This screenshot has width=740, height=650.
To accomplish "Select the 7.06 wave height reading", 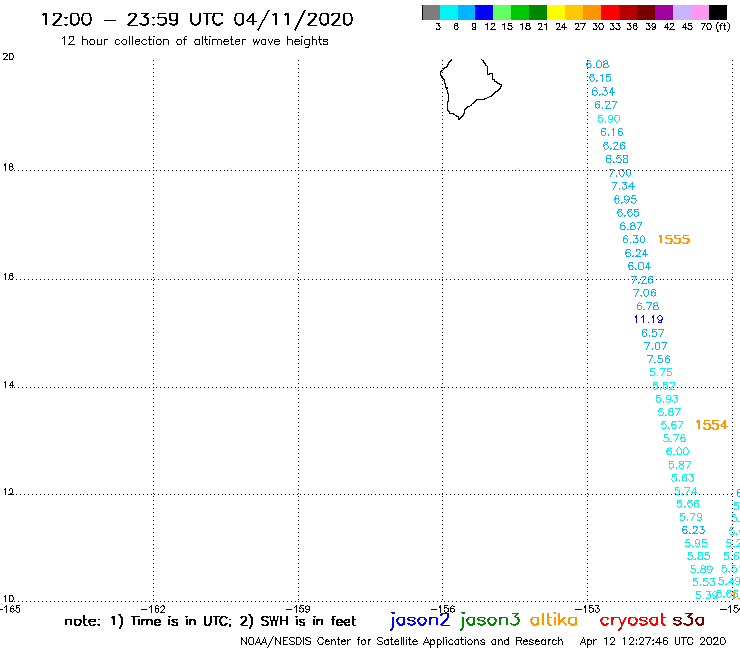I will coord(645,293).
